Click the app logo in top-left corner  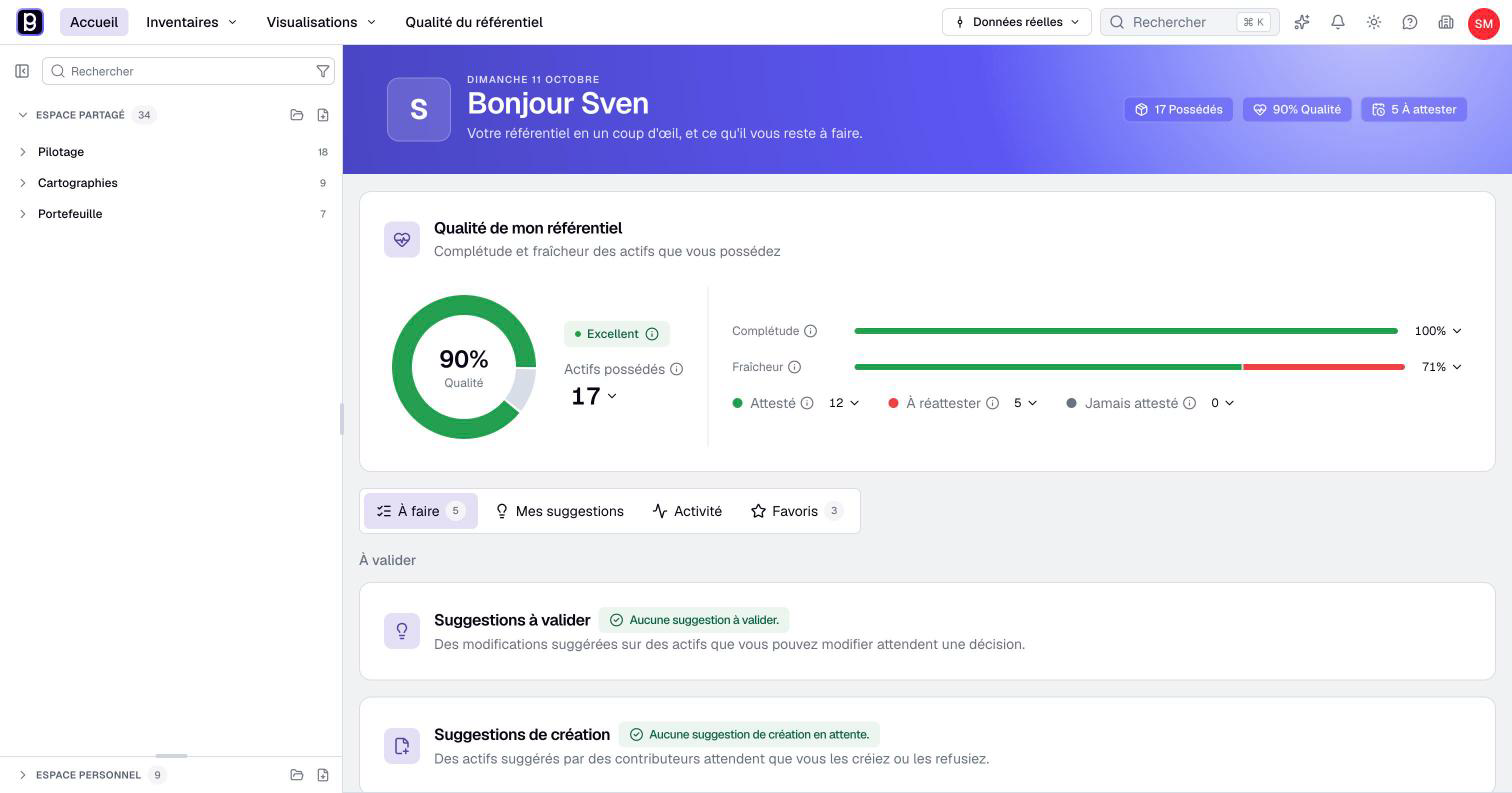(30, 22)
